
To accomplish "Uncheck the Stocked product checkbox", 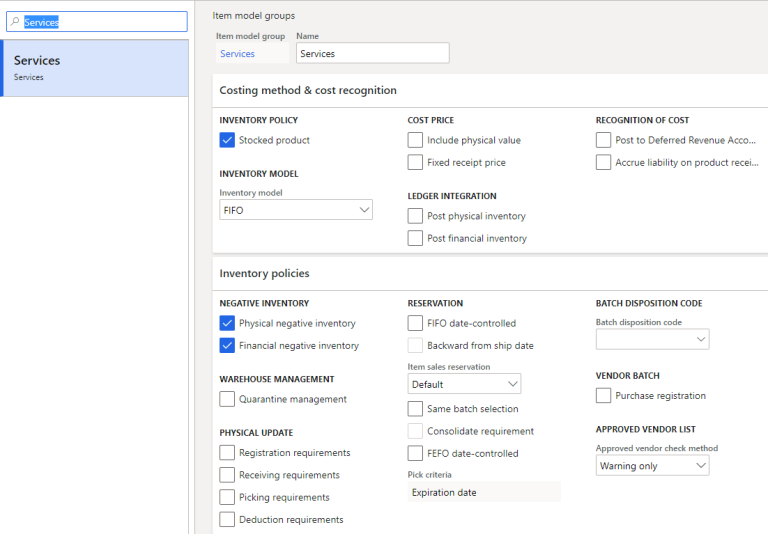I will [x=227, y=141].
